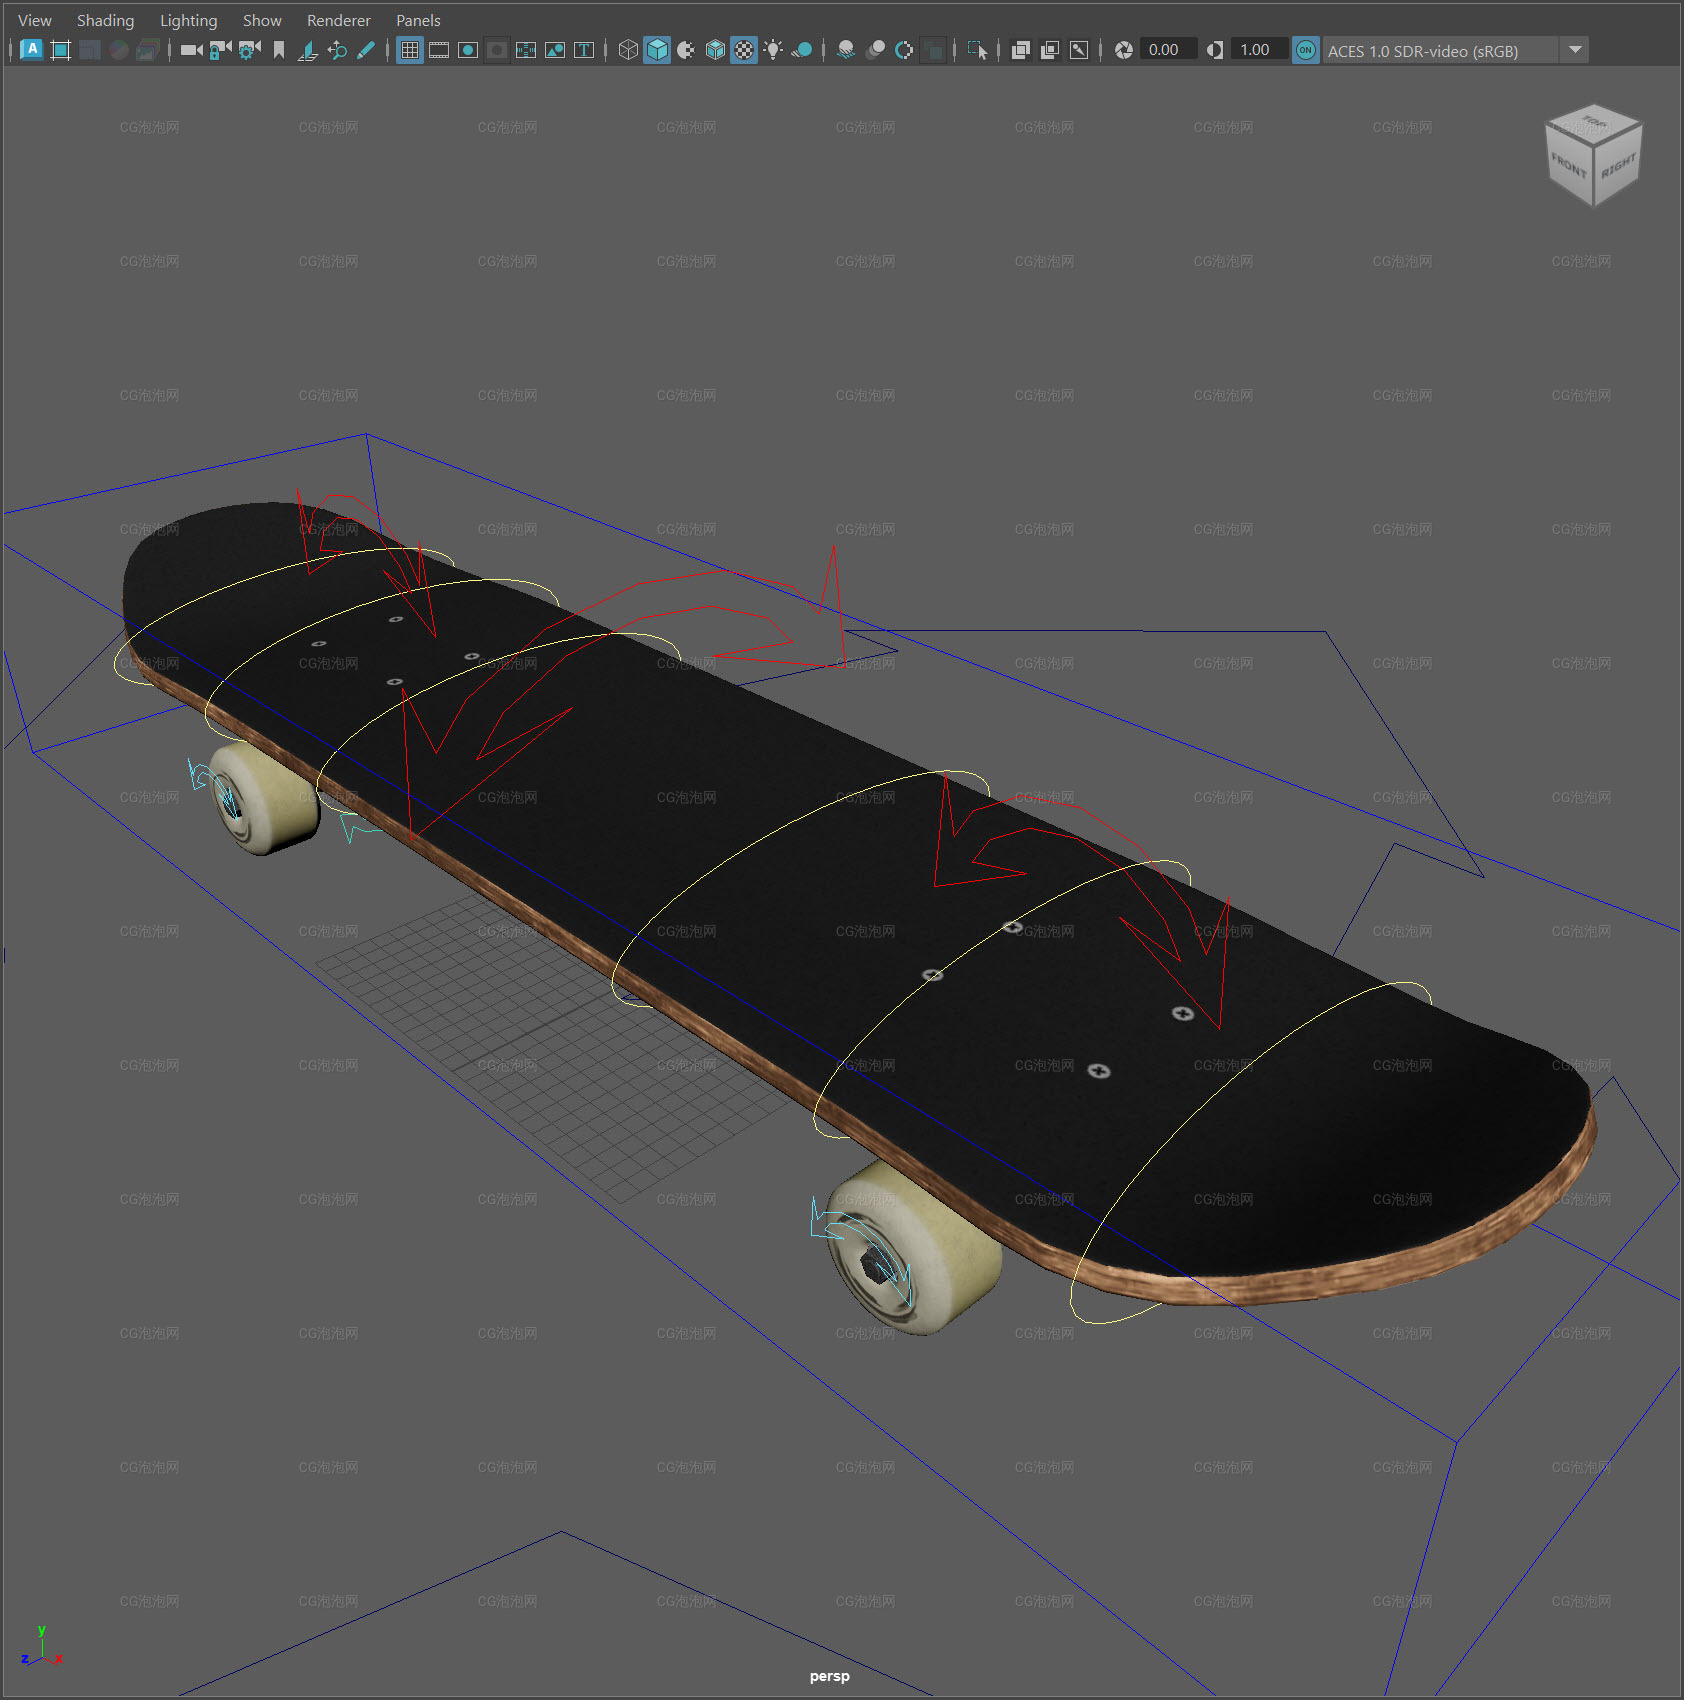Toggle Use all lights bulb icon
The height and width of the screenshot is (1700, 1684).
coord(773,50)
